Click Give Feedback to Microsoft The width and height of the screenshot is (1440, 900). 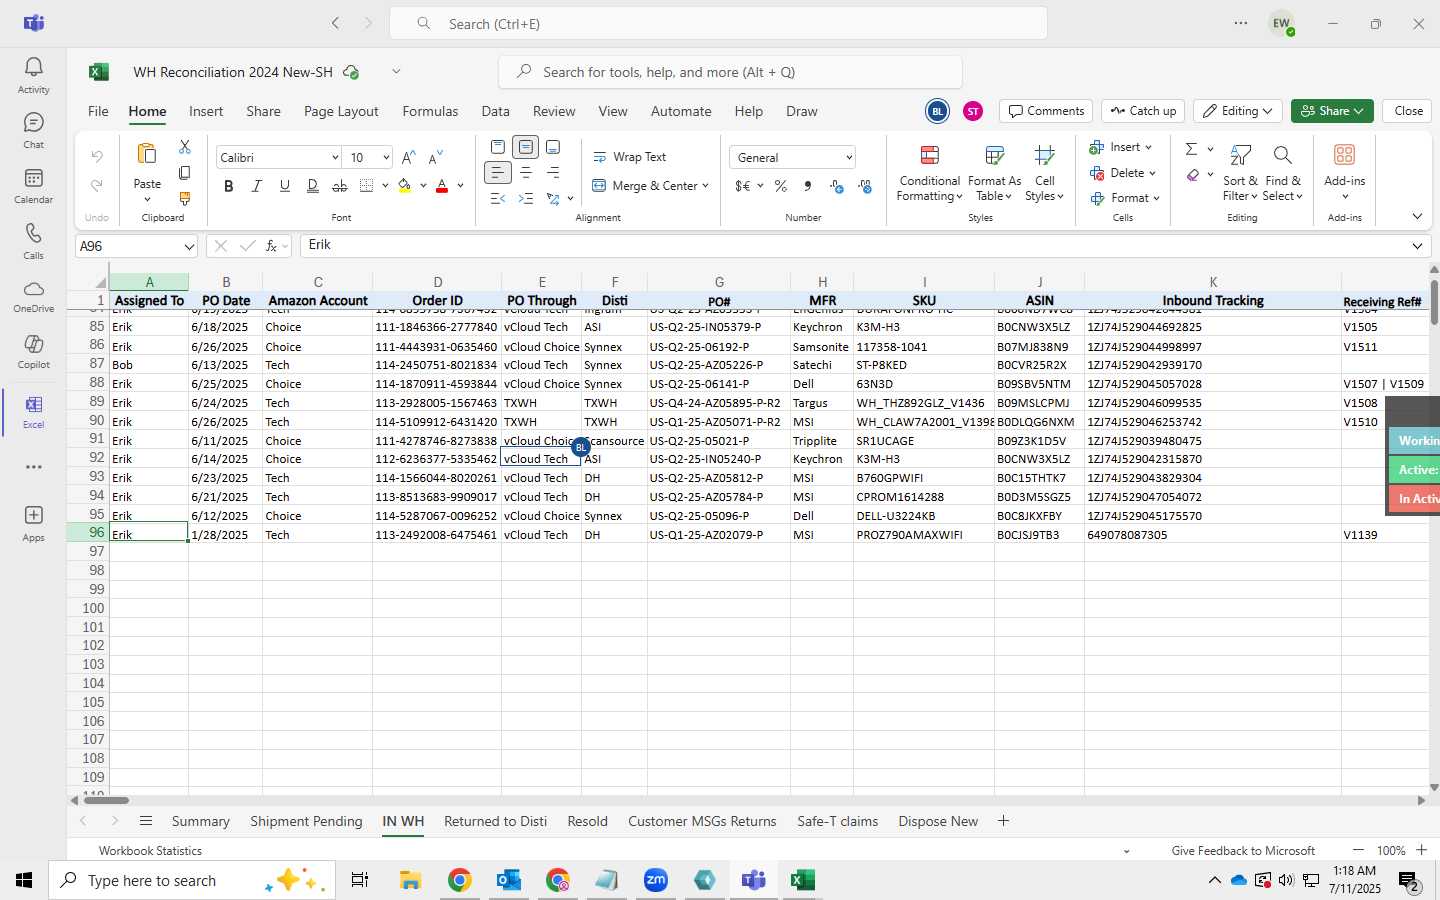coord(1243,850)
